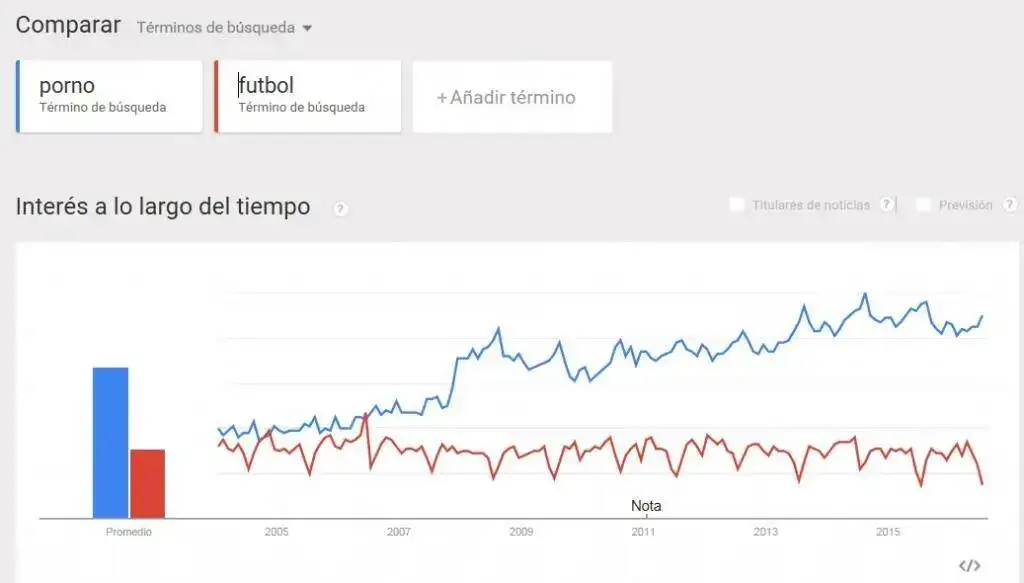1024x583 pixels.
Task: Toggle the forecast option labeled Previsión
Action: [923, 203]
